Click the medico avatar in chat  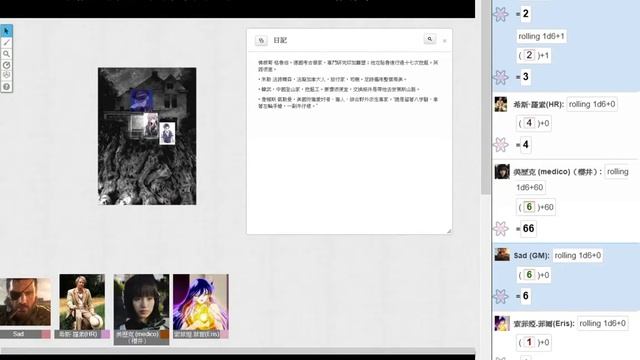[502, 171]
